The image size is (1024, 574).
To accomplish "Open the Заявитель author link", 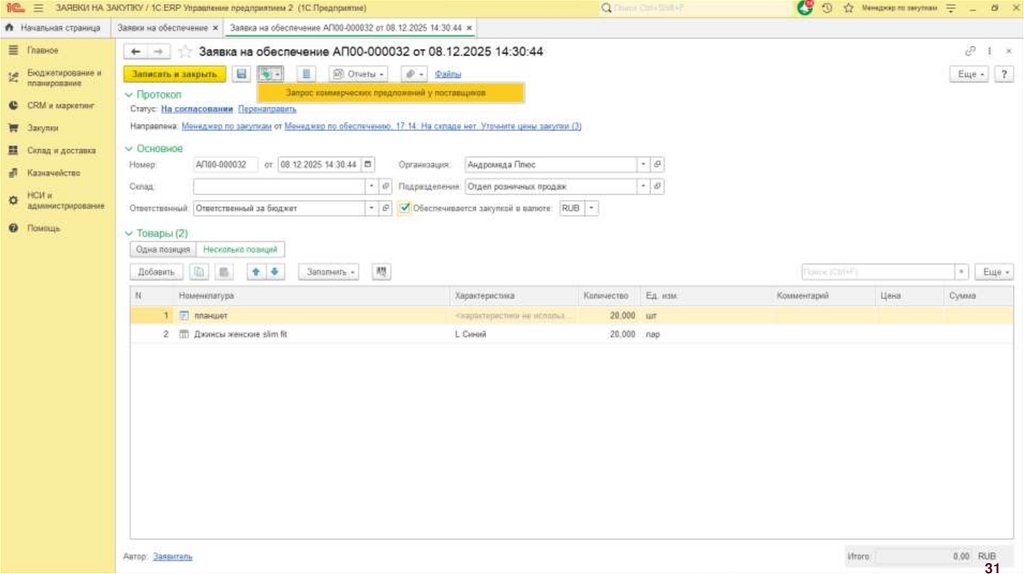I will (172, 556).
